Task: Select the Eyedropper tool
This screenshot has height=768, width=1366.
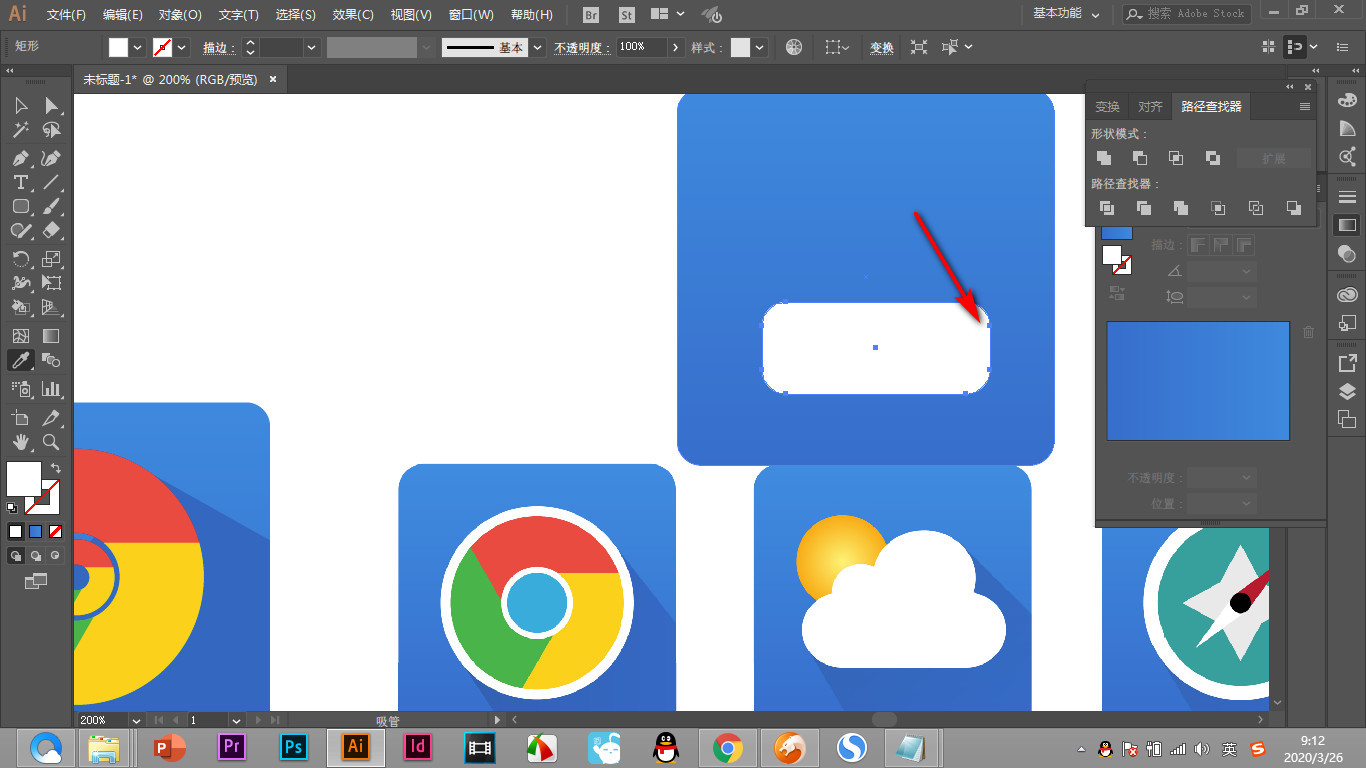Action: 20,360
